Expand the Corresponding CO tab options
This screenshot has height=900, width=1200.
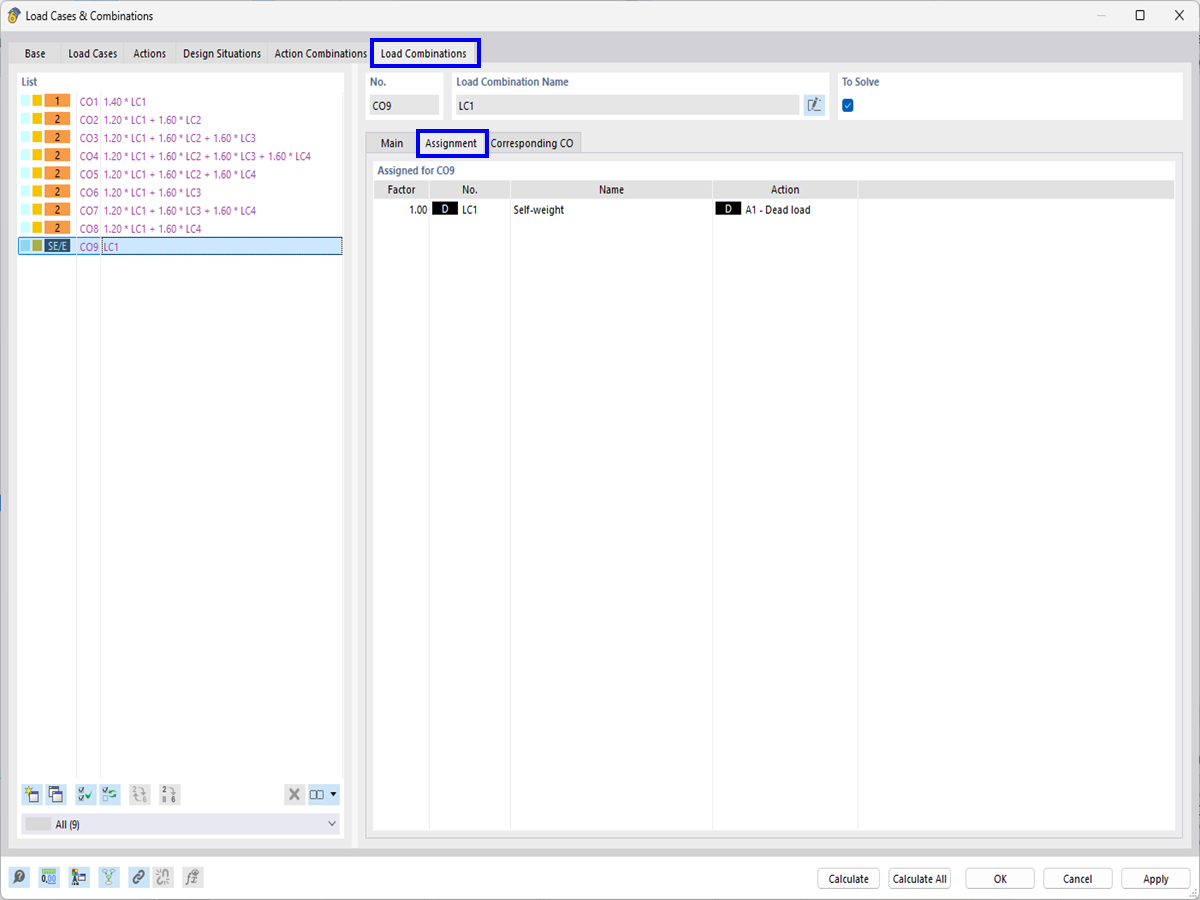point(533,143)
